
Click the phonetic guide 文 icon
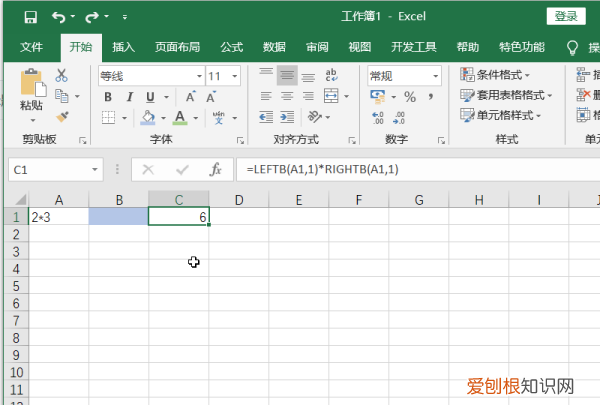click(x=218, y=118)
